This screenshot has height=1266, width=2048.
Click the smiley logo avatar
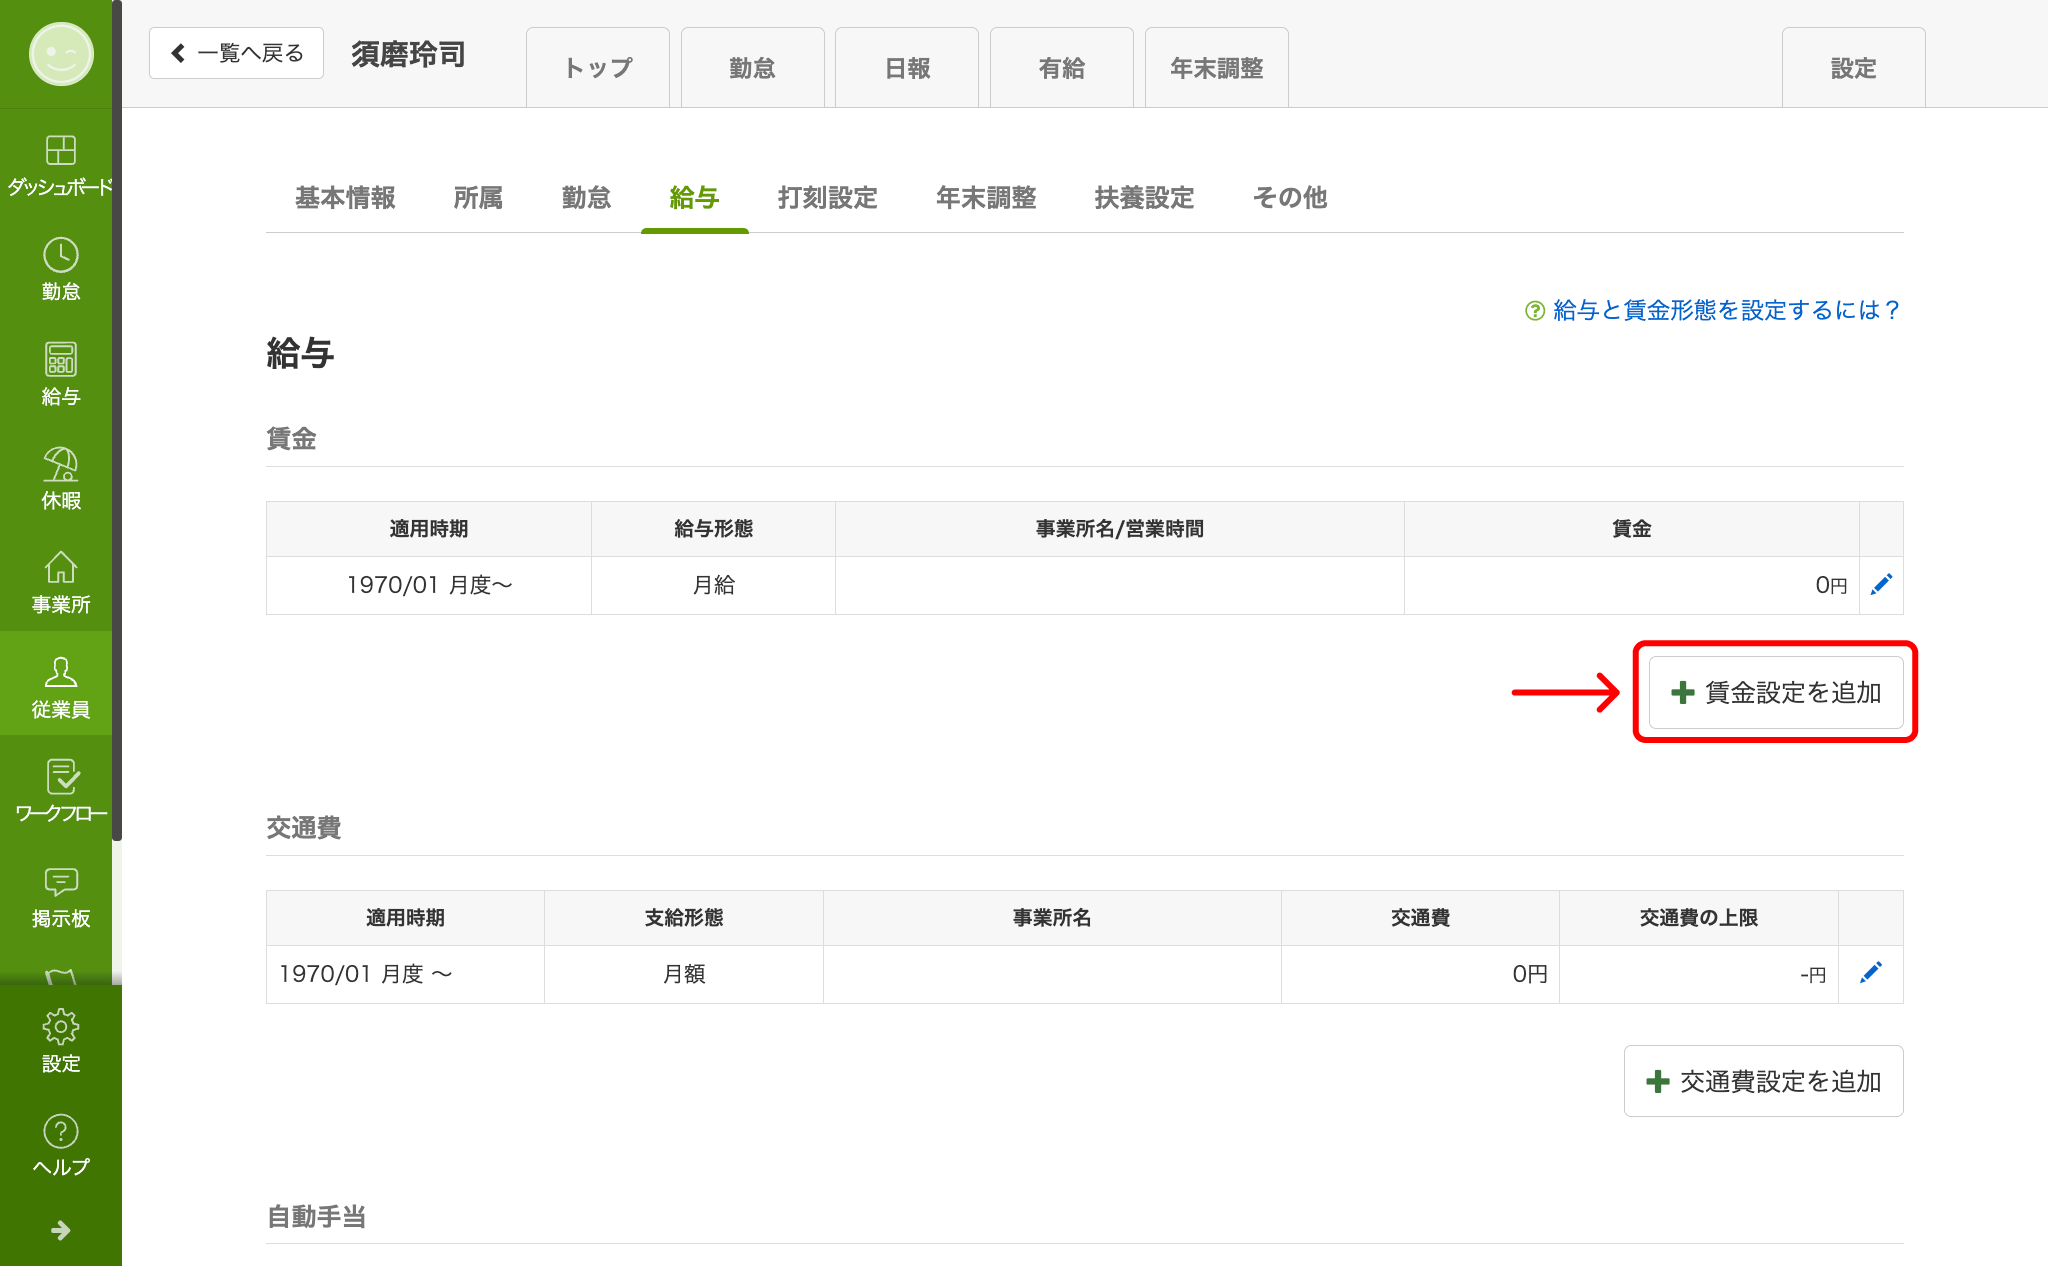tap(61, 54)
